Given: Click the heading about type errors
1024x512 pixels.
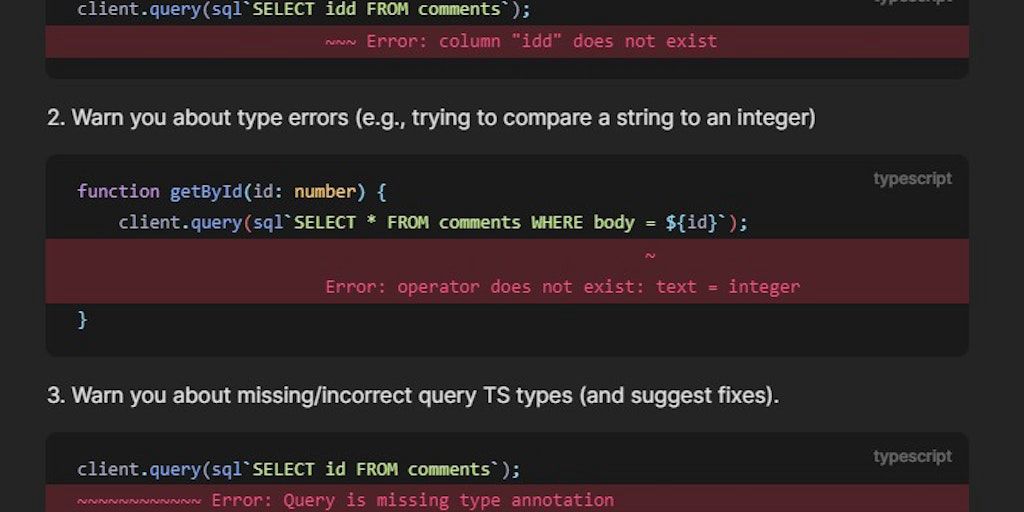Looking at the screenshot, I should click(x=431, y=118).
